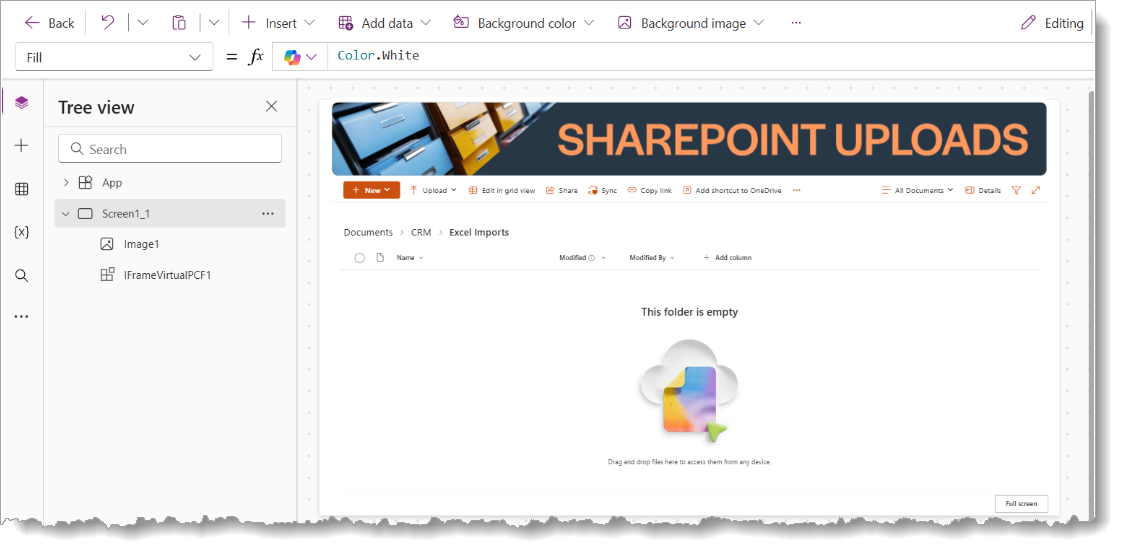Screen dimensions: 1123x559
Task: Select the Tree view layers icon
Action: (21, 102)
